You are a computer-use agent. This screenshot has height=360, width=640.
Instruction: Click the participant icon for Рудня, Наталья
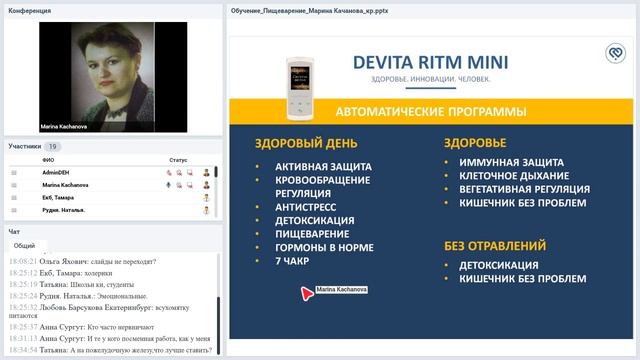coord(207,210)
